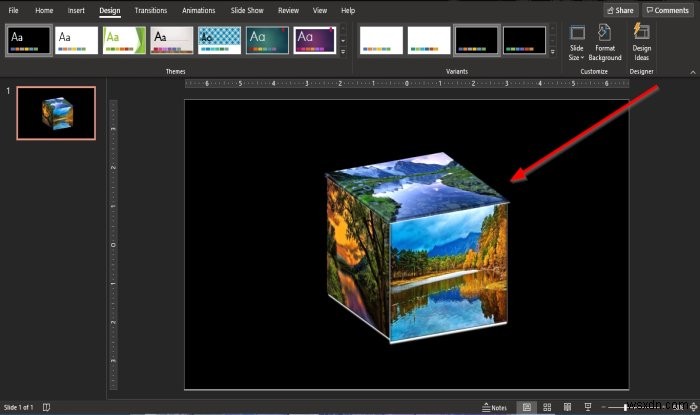Open the View tab

(320, 10)
